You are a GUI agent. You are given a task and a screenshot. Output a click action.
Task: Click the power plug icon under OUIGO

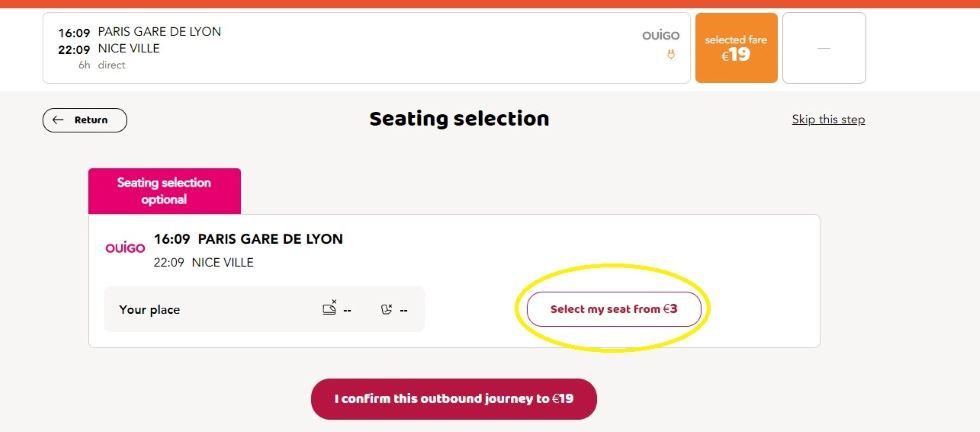coord(671,55)
